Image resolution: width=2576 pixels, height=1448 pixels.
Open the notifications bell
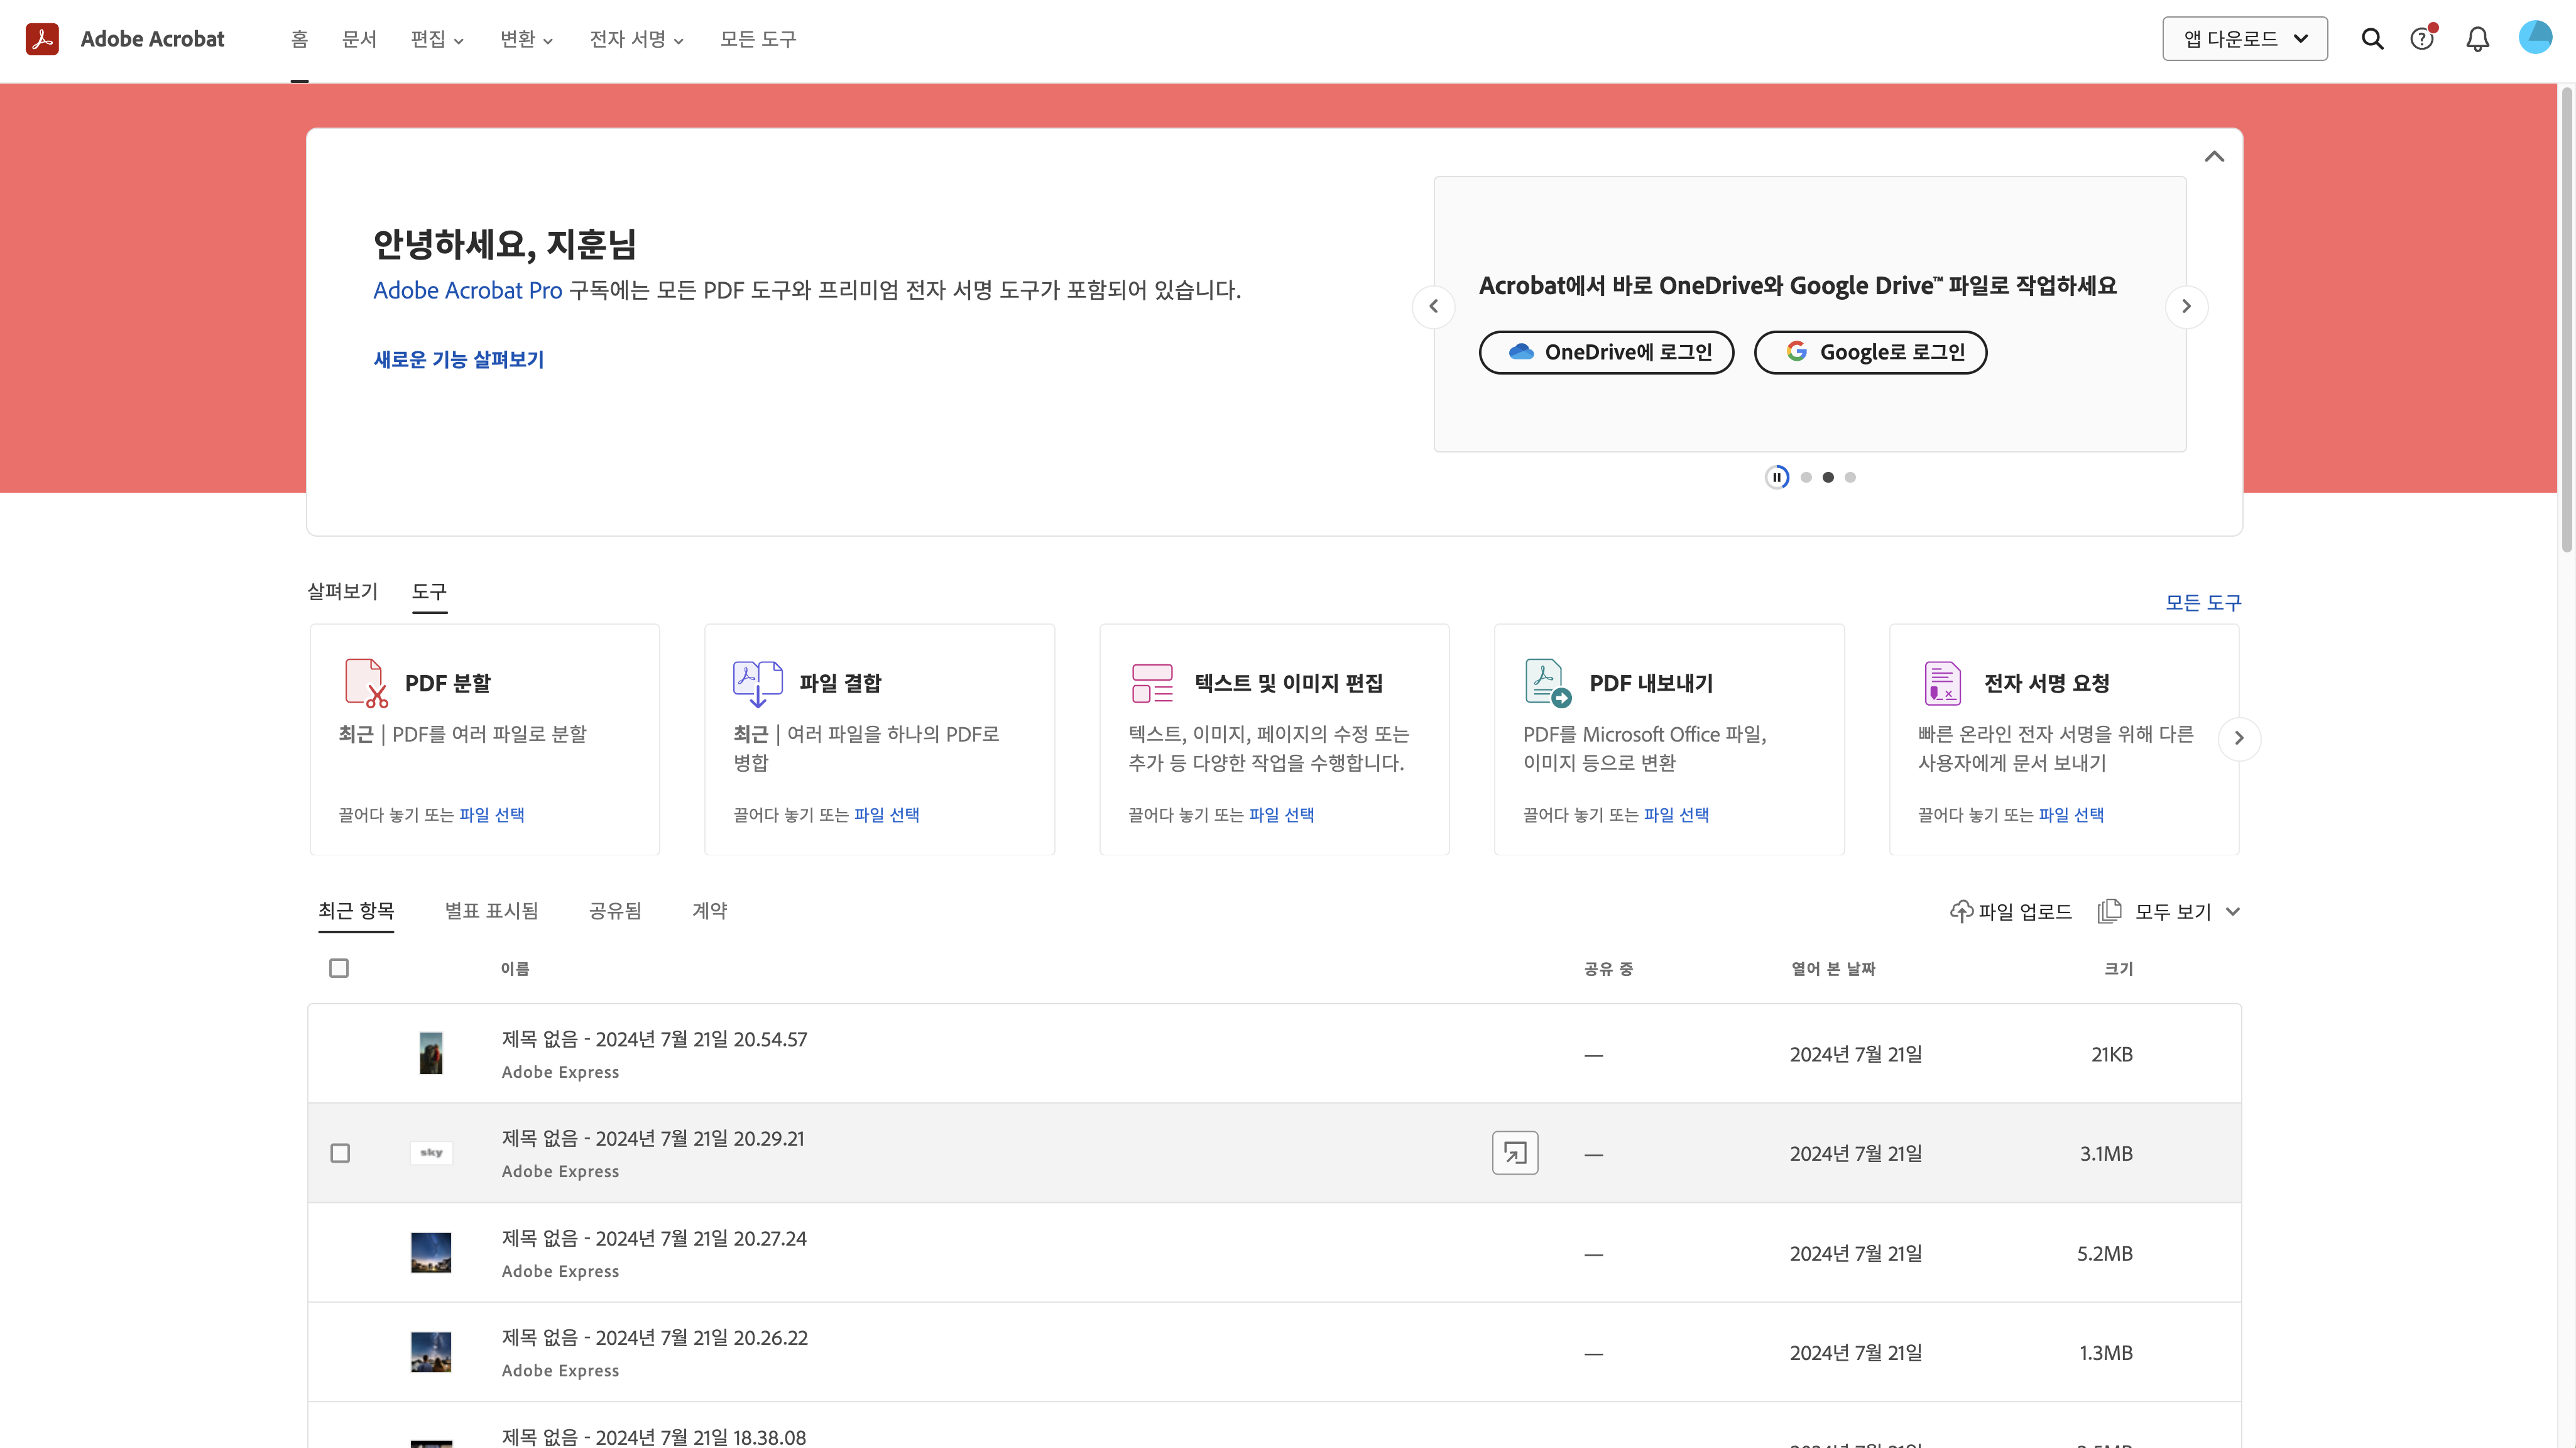pyautogui.click(x=2477, y=39)
